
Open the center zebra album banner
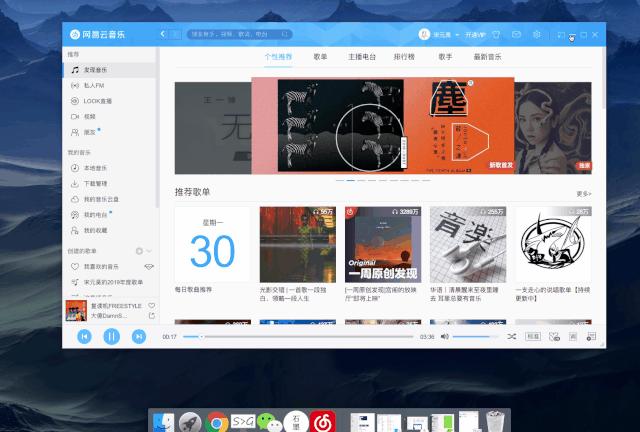[x=383, y=126]
